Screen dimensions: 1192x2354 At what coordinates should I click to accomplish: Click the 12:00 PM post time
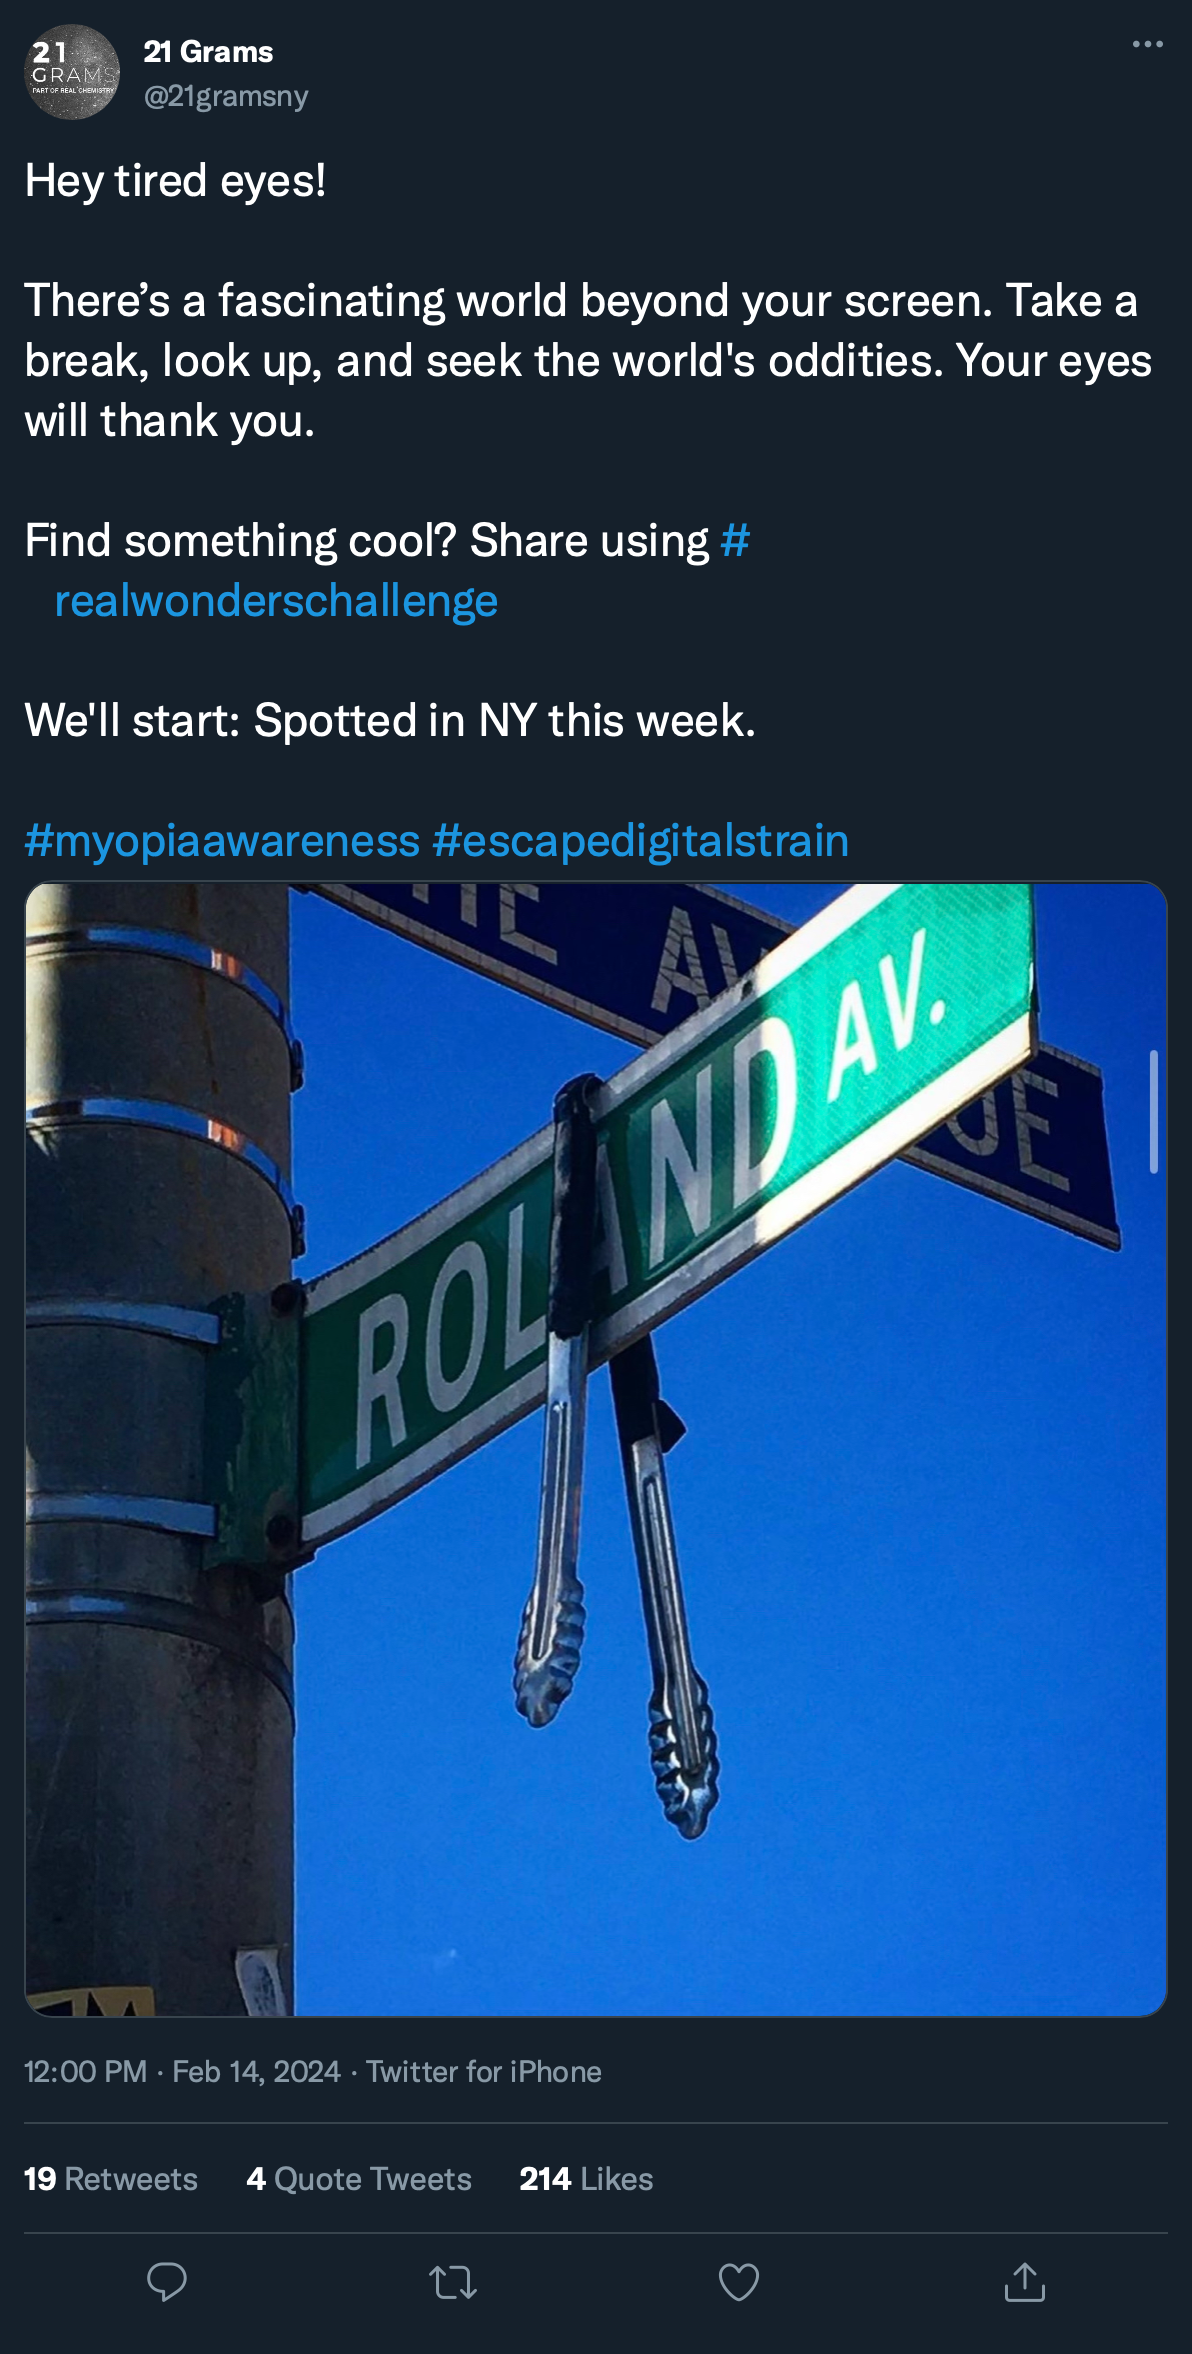coord(86,2071)
